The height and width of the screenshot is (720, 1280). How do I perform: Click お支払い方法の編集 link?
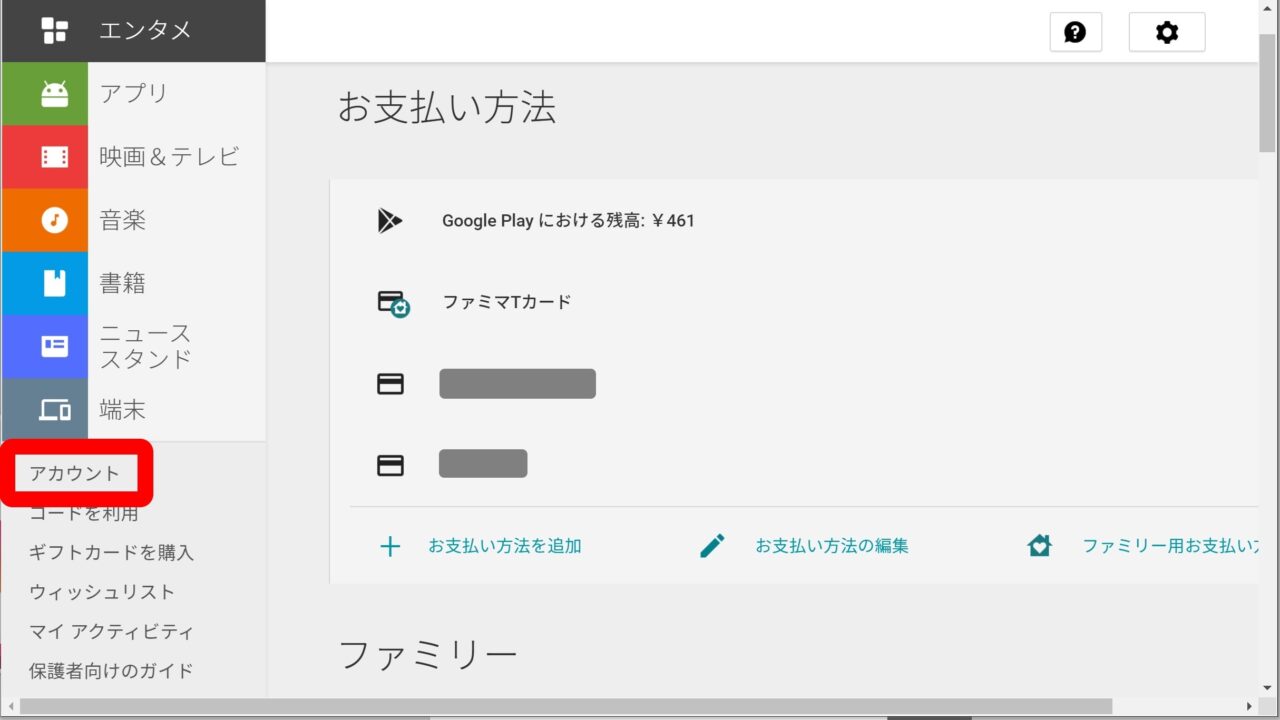831,546
